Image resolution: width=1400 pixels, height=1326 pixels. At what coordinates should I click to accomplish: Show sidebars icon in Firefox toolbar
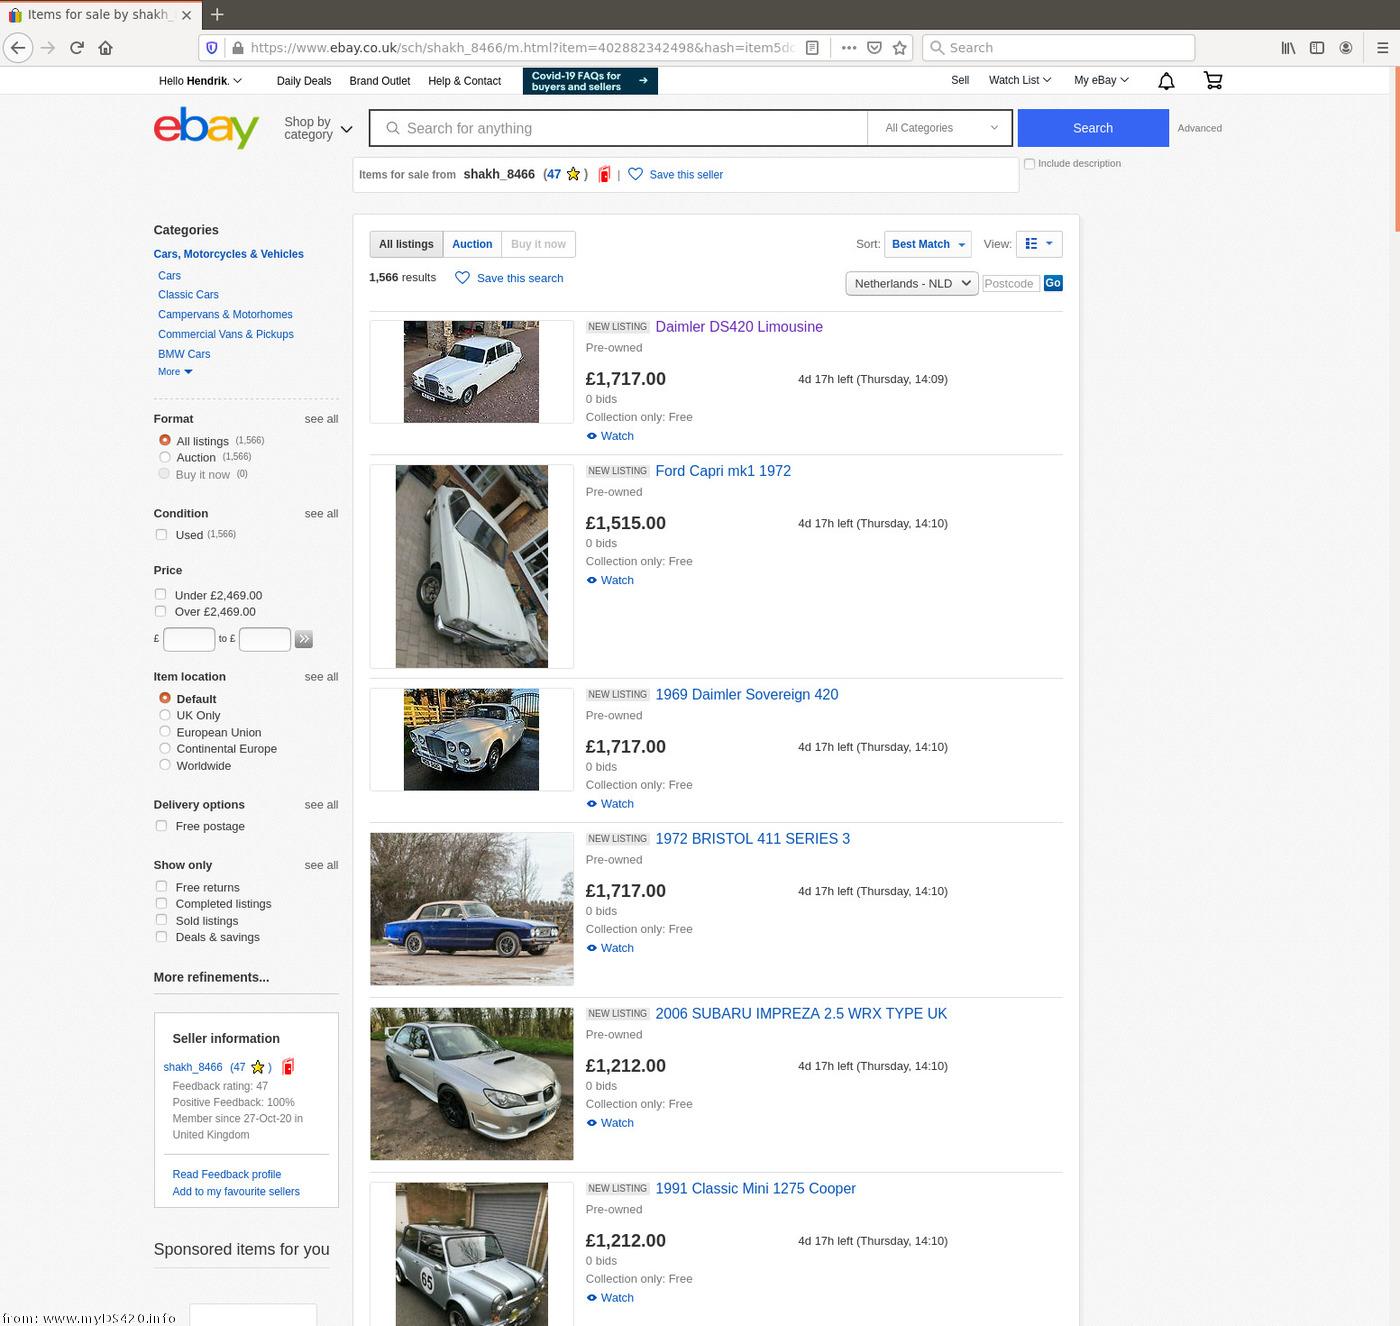point(1317,47)
